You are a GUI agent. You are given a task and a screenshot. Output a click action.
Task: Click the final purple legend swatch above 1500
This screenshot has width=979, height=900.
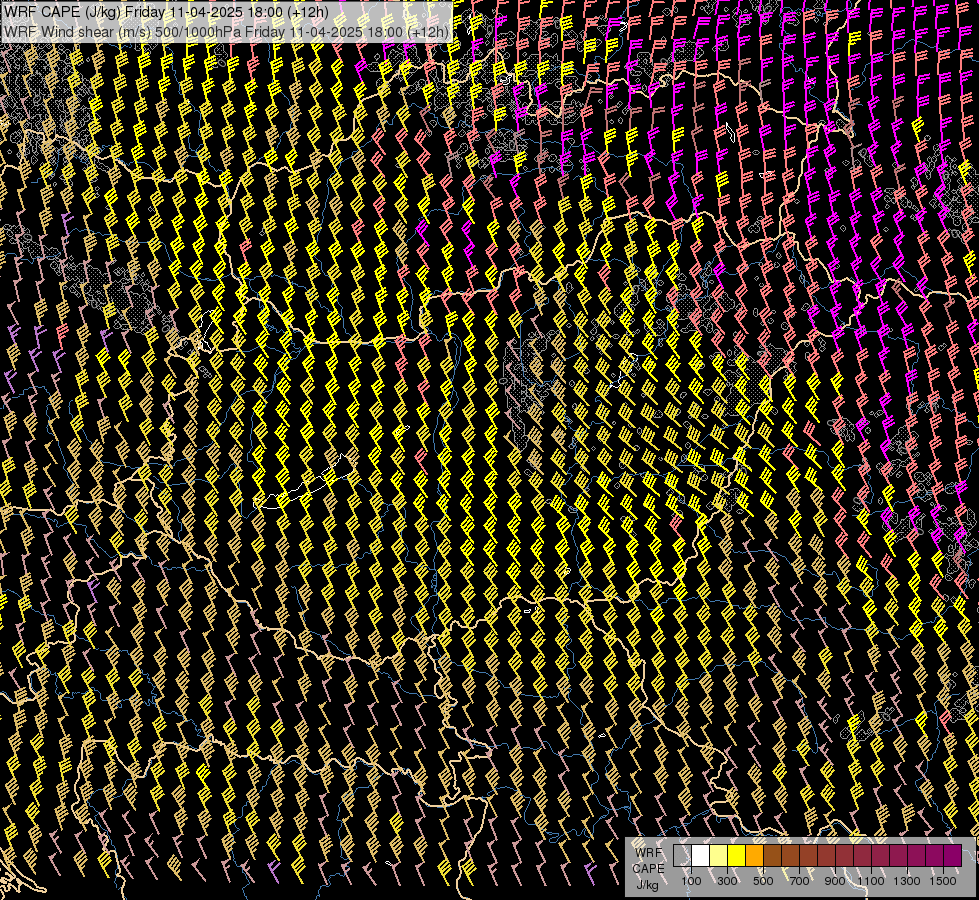click(953, 856)
